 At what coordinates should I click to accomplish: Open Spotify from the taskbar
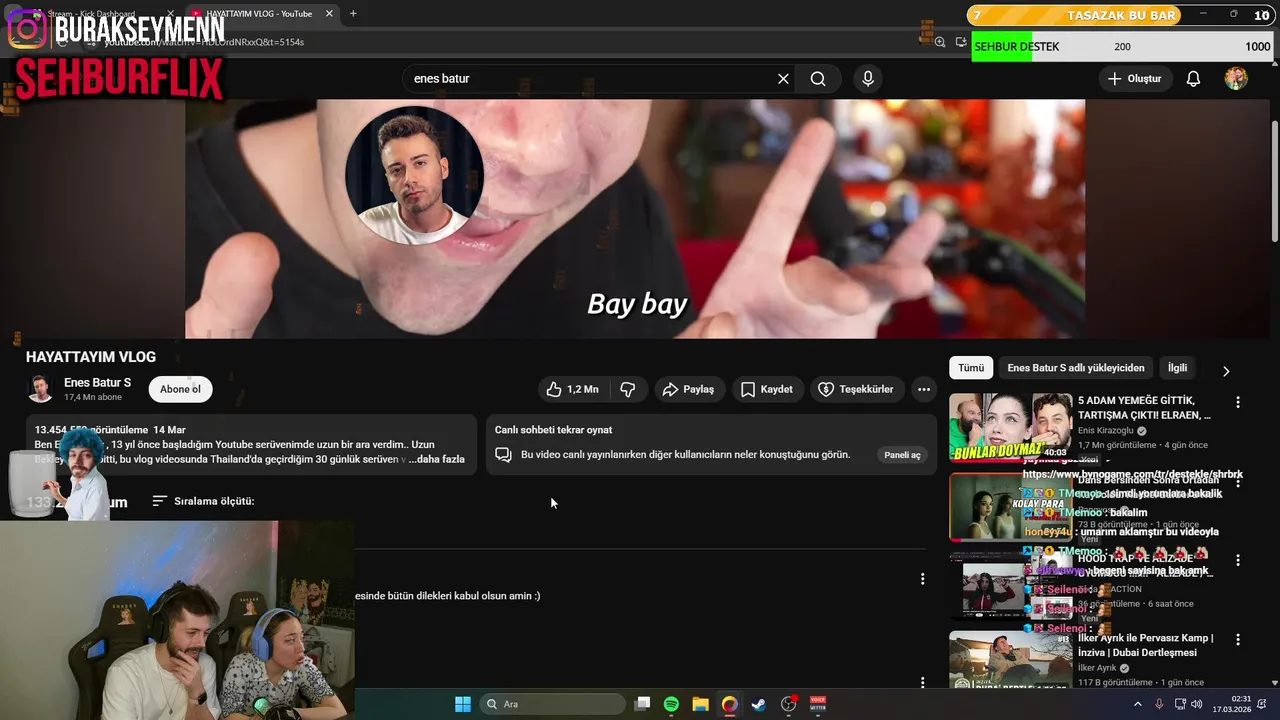click(671, 704)
